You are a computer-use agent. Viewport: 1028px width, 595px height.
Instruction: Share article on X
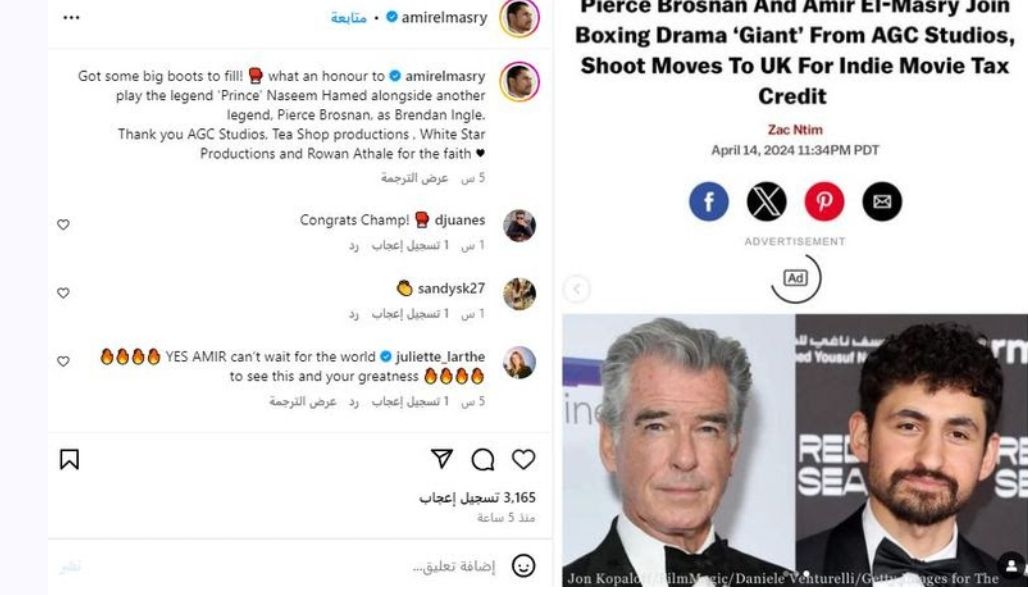[766, 201]
